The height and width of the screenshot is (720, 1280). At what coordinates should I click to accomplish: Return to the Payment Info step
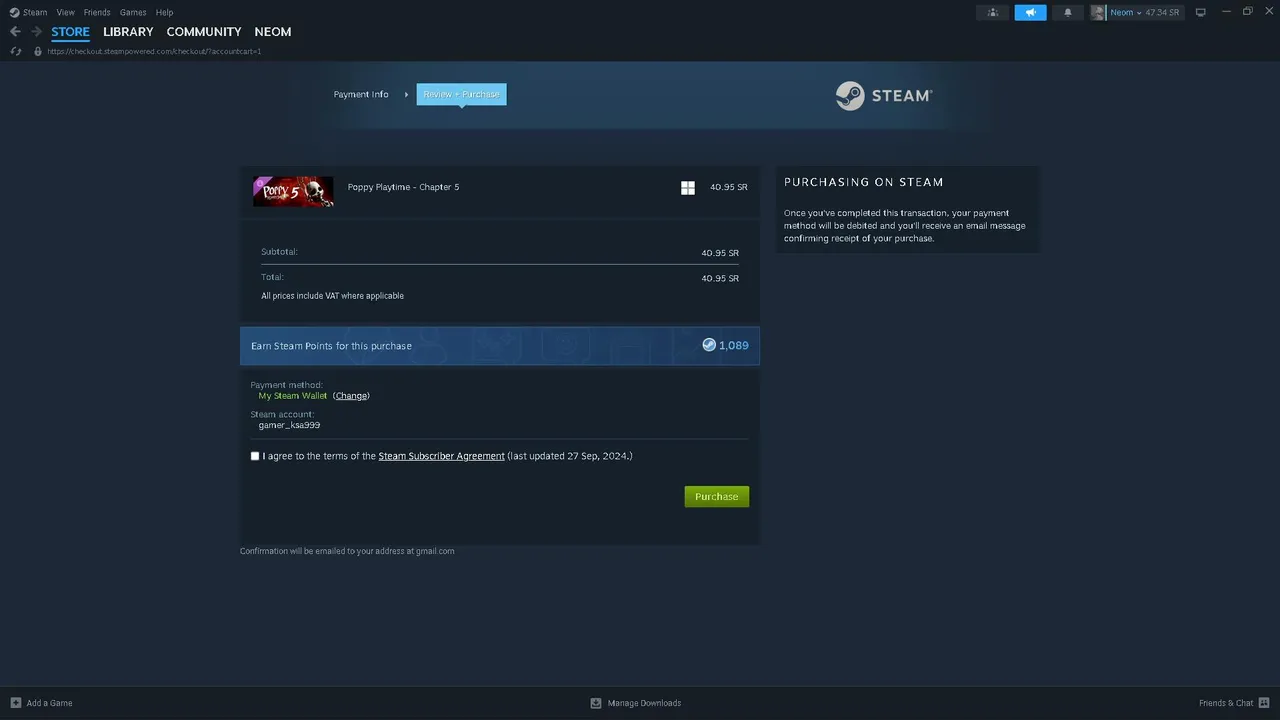click(x=361, y=94)
